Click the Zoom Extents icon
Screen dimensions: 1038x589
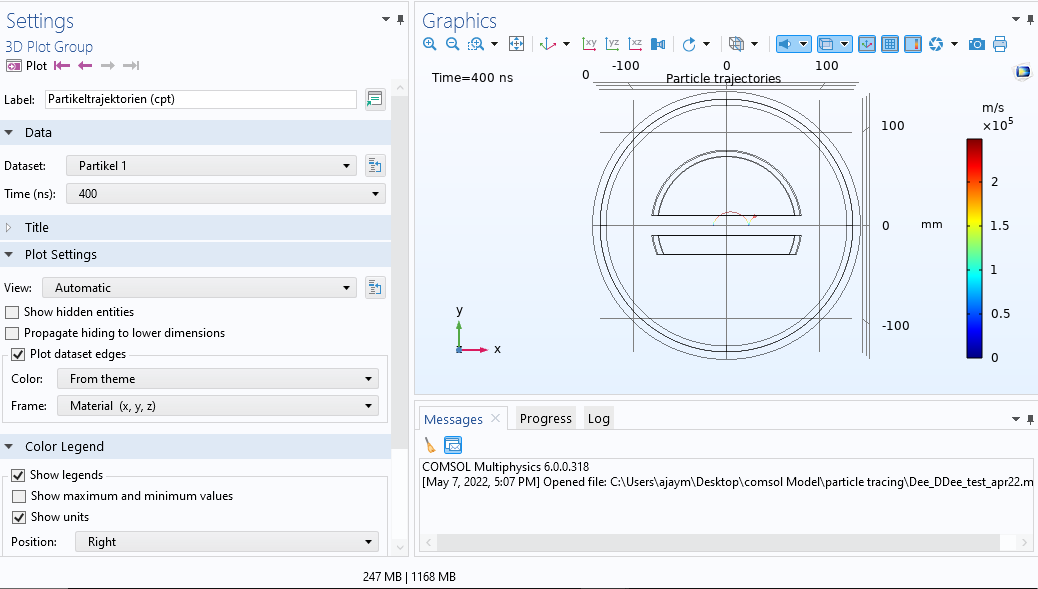click(x=517, y=44)
